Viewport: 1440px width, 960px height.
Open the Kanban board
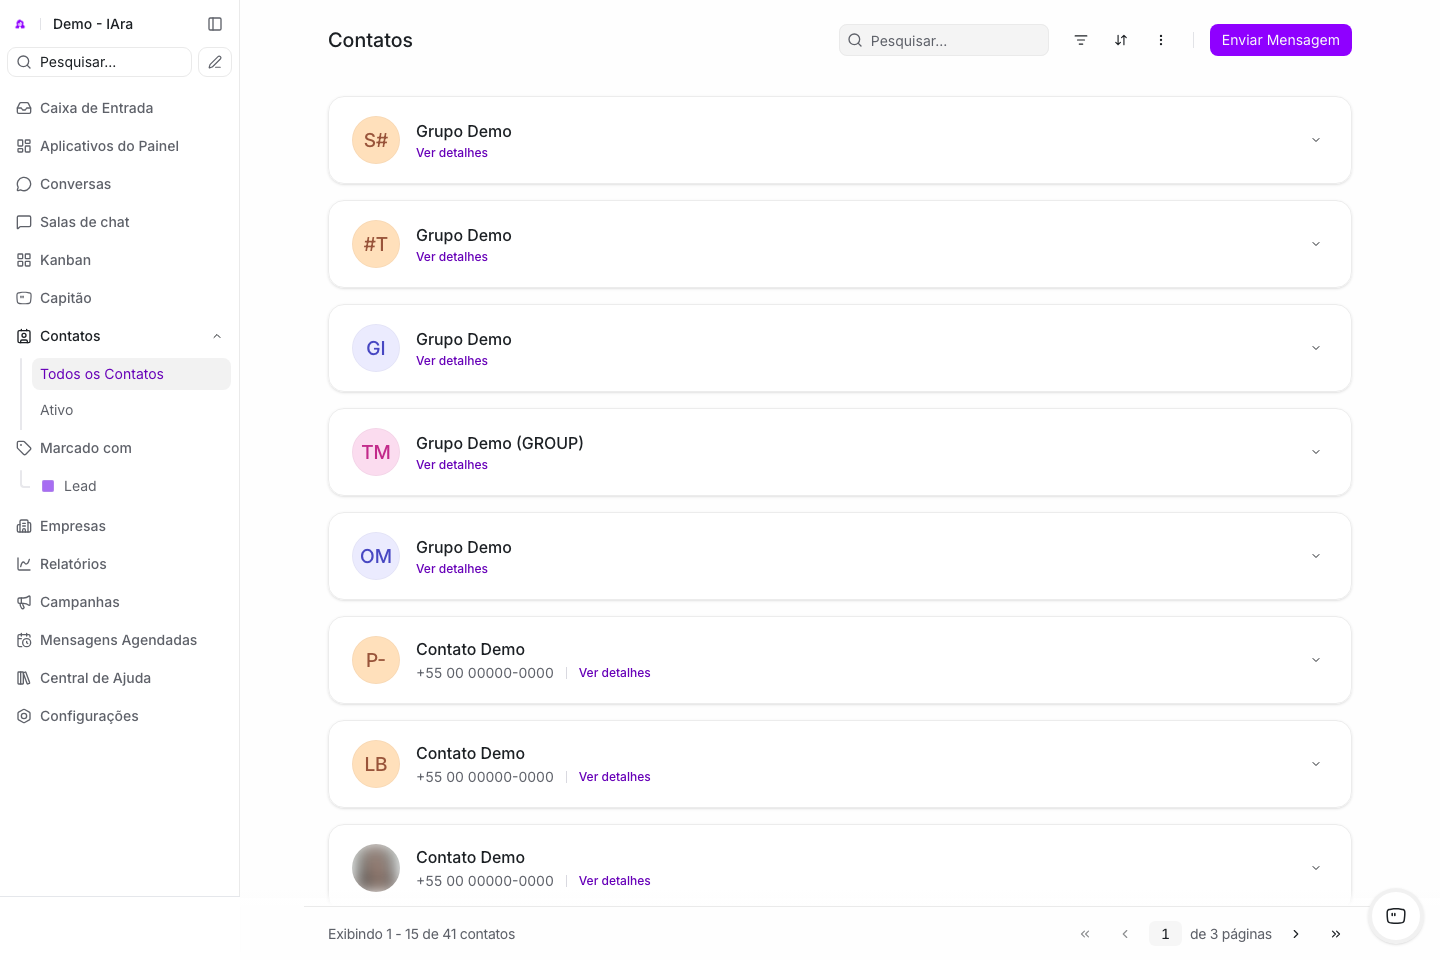point(119,260)
